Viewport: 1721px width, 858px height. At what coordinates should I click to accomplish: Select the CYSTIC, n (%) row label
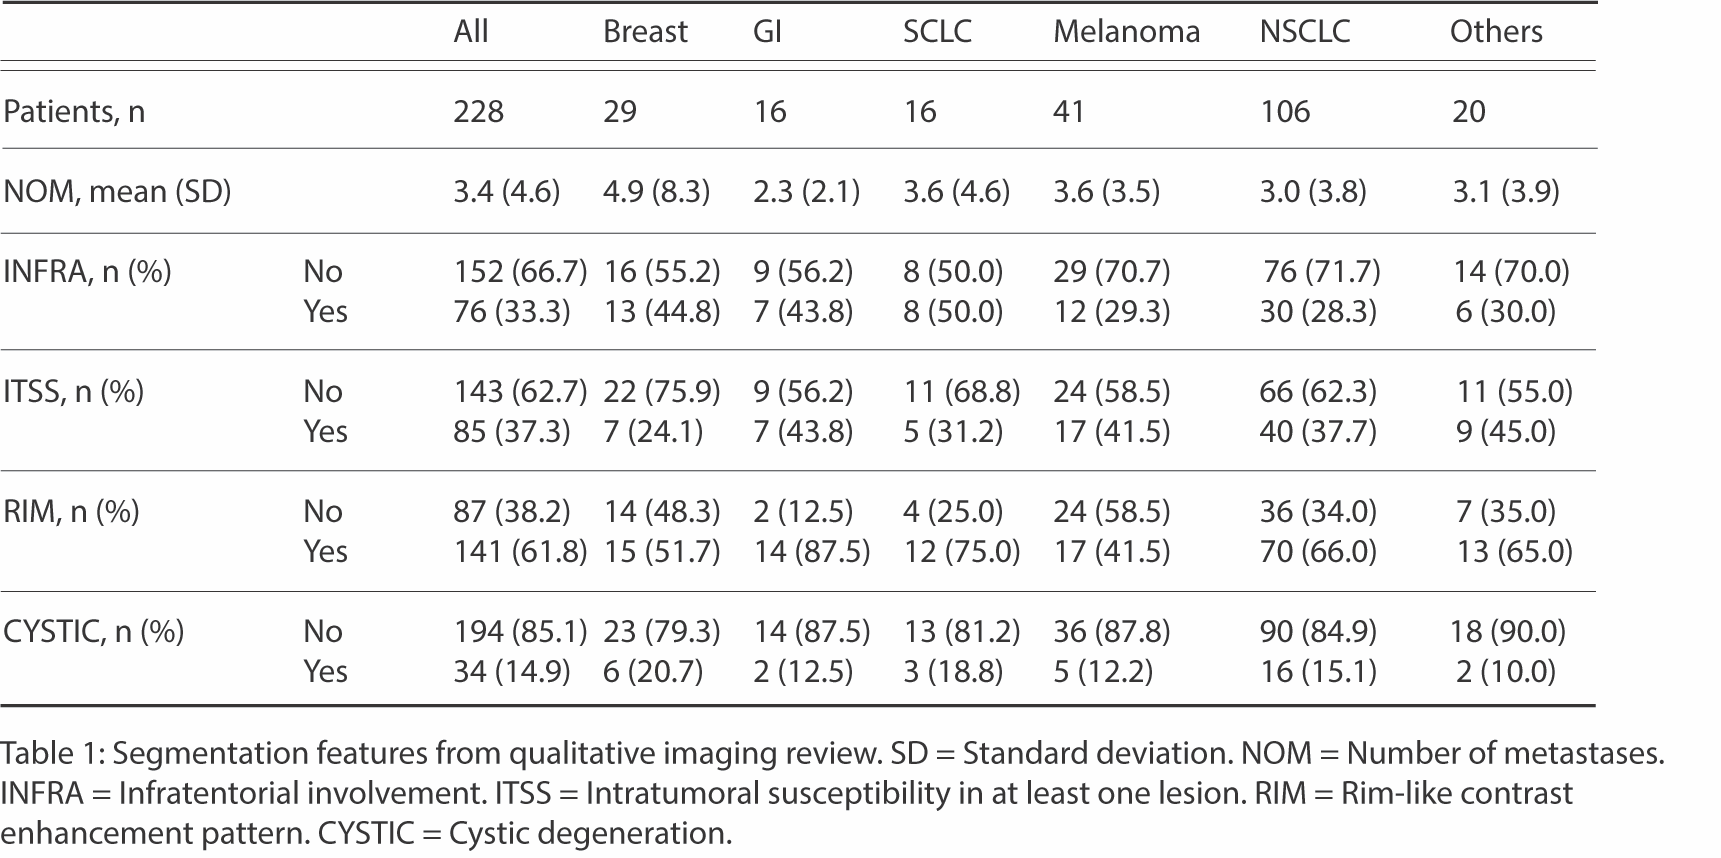[x=94, y=631]
